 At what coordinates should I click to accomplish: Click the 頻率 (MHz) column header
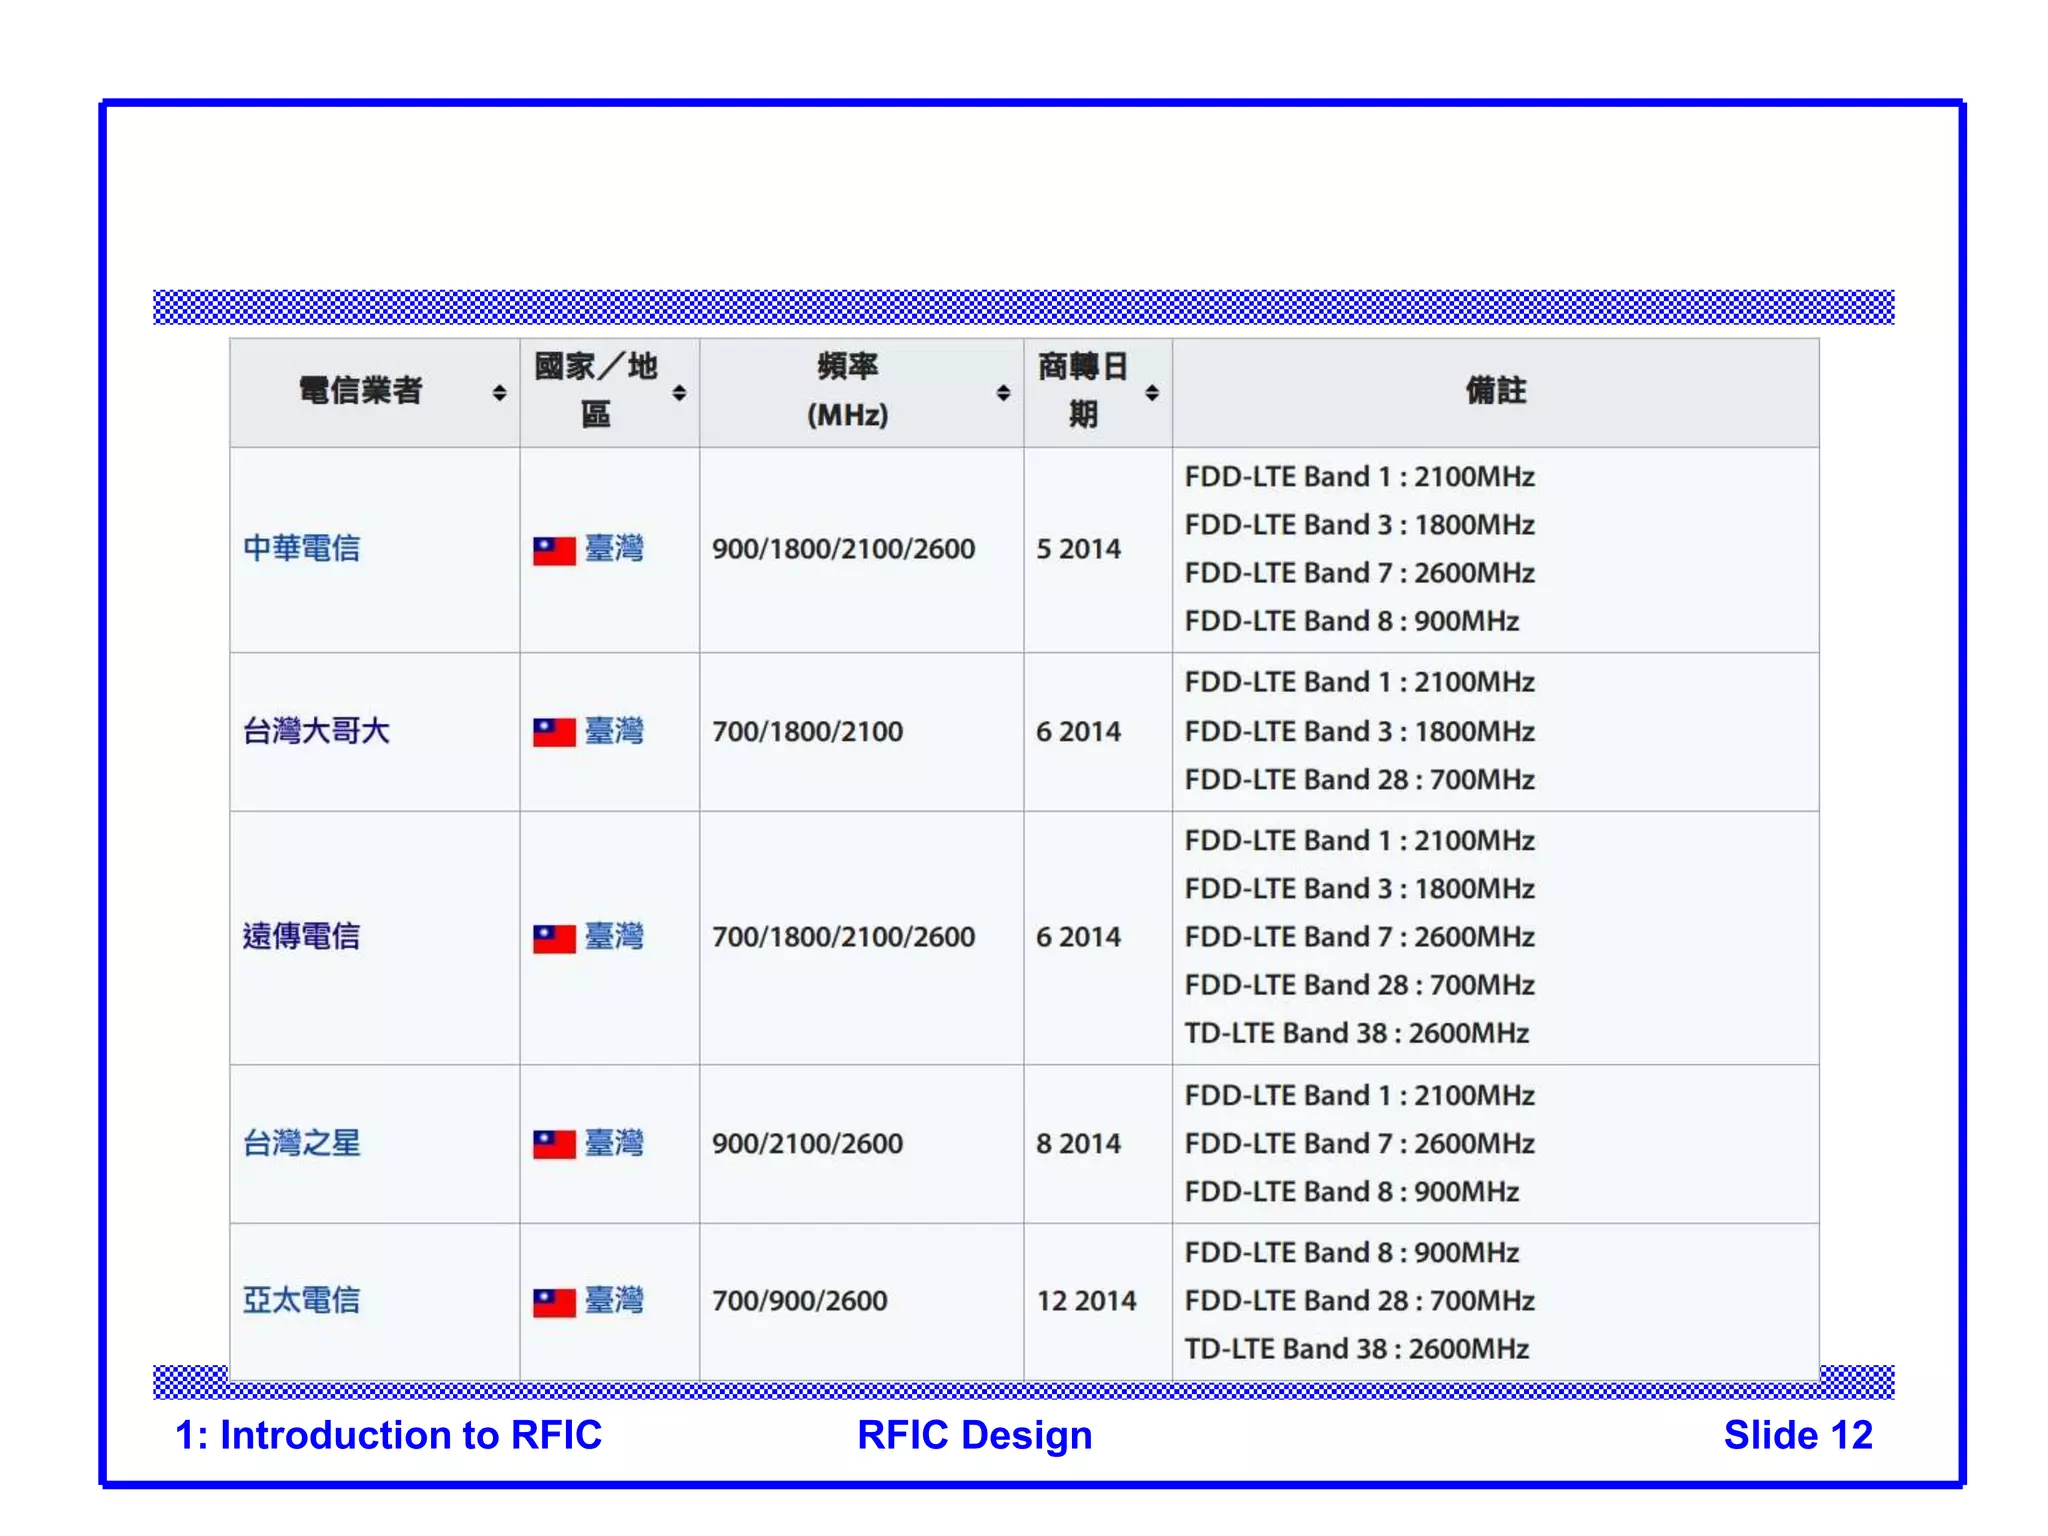click(x=861, y=392)
